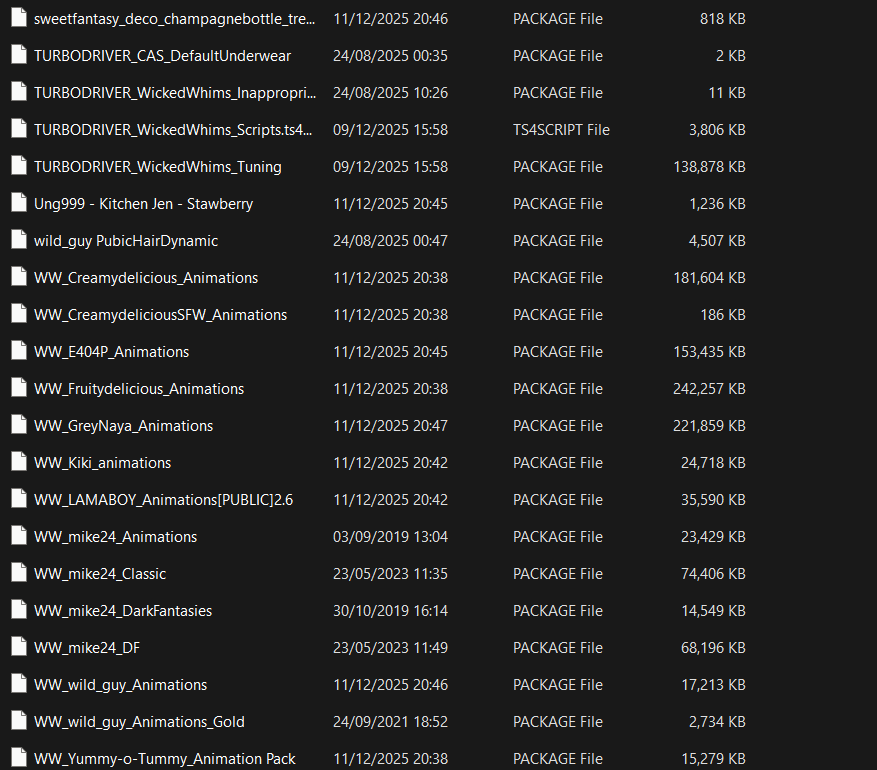The height and width of the screenshot is (770, 877).
Task: Click the file icon of sweetfantasy_deco_champagnebottle file
Action: click(19, 18)
